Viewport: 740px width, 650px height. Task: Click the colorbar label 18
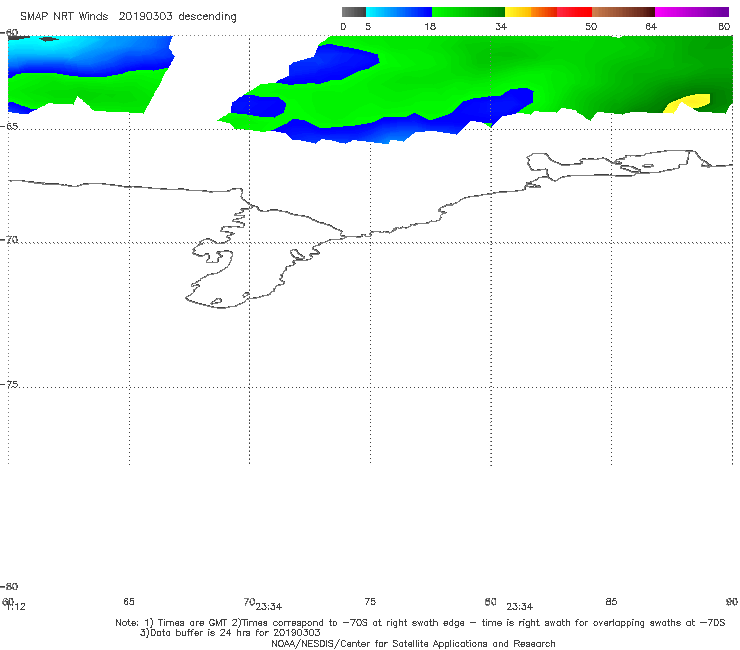point(430,26)
